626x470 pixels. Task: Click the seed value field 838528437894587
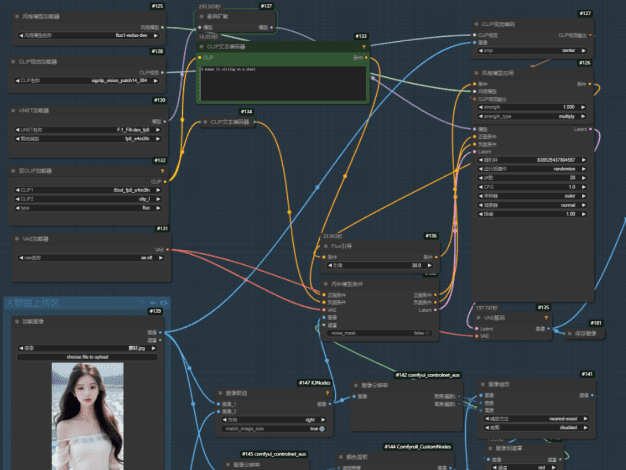(532, 160)
